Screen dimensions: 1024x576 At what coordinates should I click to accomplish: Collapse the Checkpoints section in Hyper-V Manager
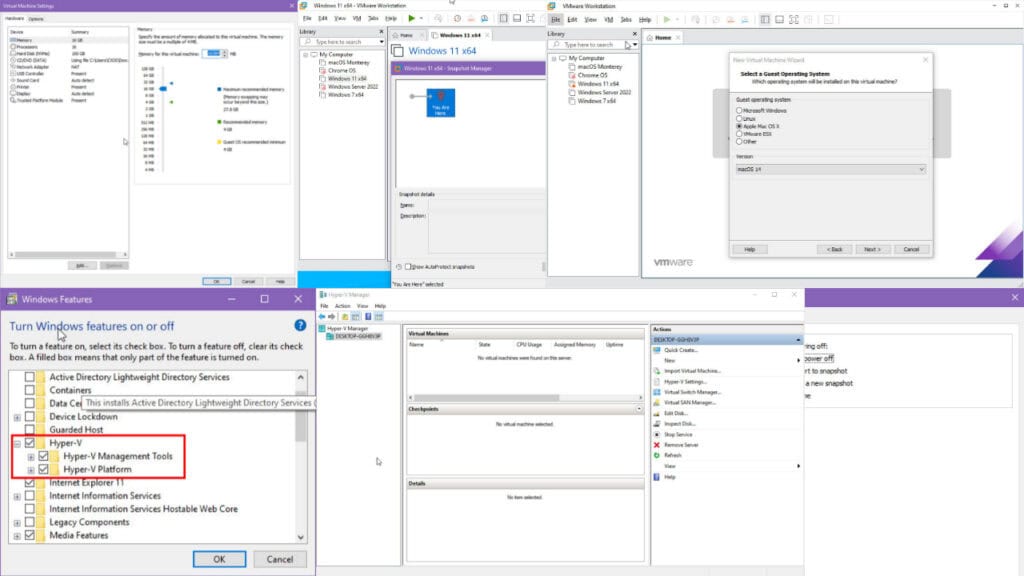click(639, 409)
